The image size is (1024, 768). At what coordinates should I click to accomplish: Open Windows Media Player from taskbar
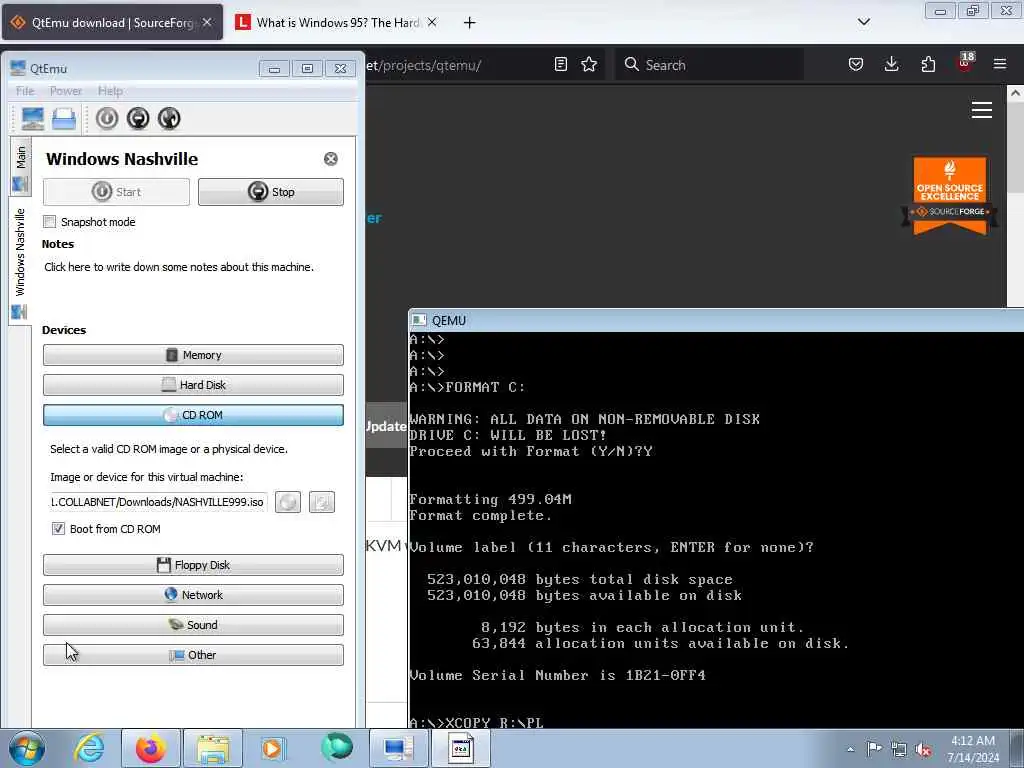pyautogui.click(x=273, y=748)
